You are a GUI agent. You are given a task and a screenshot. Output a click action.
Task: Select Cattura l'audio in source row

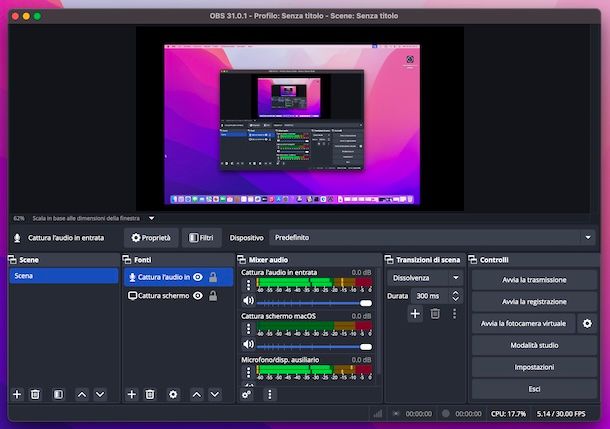(179, 277)
